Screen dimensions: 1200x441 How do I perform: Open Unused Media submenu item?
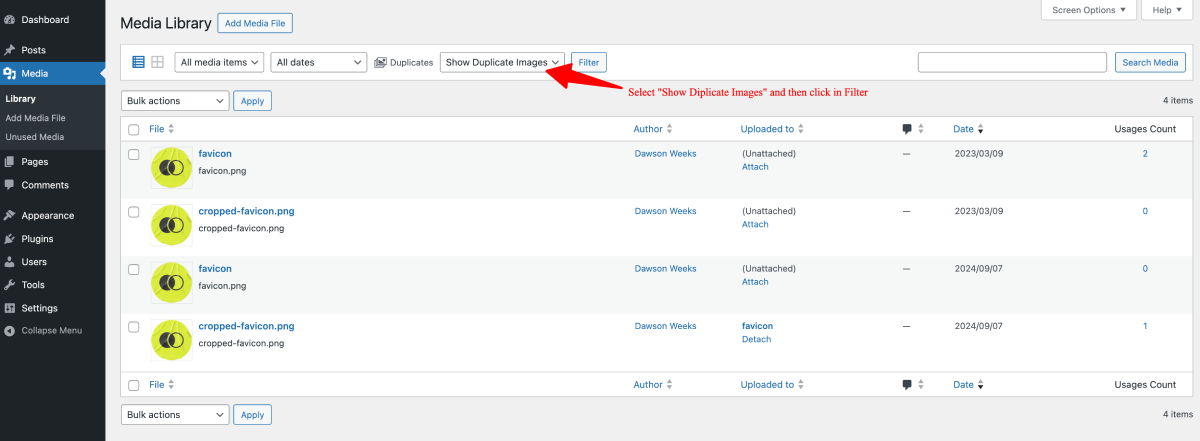[34, 137]
